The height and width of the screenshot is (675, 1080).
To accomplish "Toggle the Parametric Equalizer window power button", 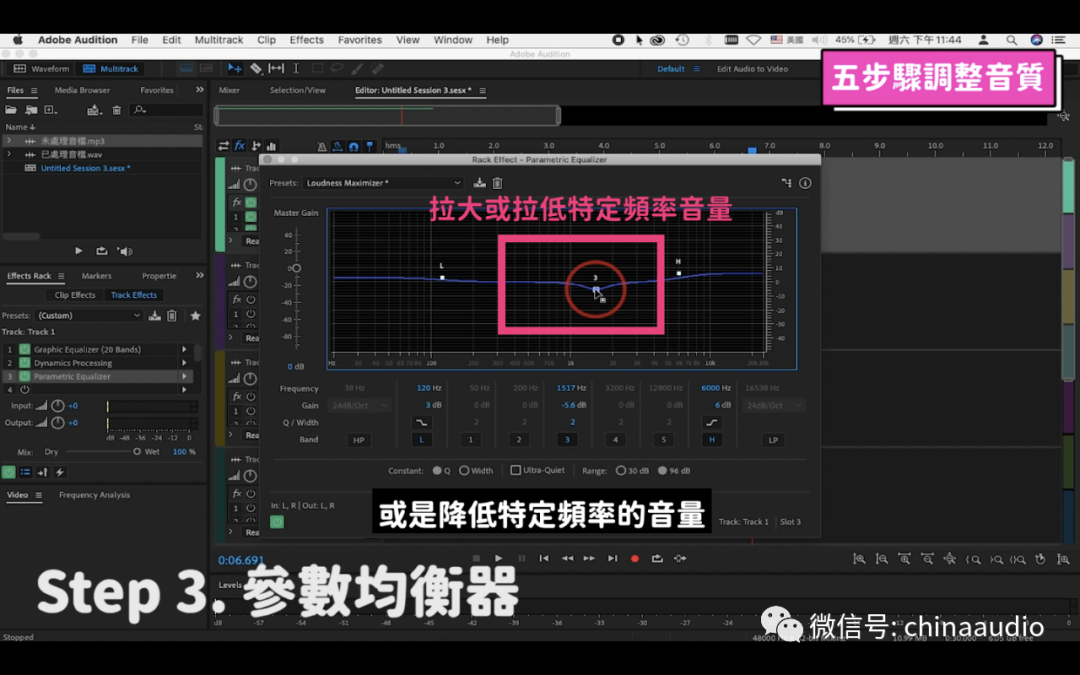I will [277, 521].
